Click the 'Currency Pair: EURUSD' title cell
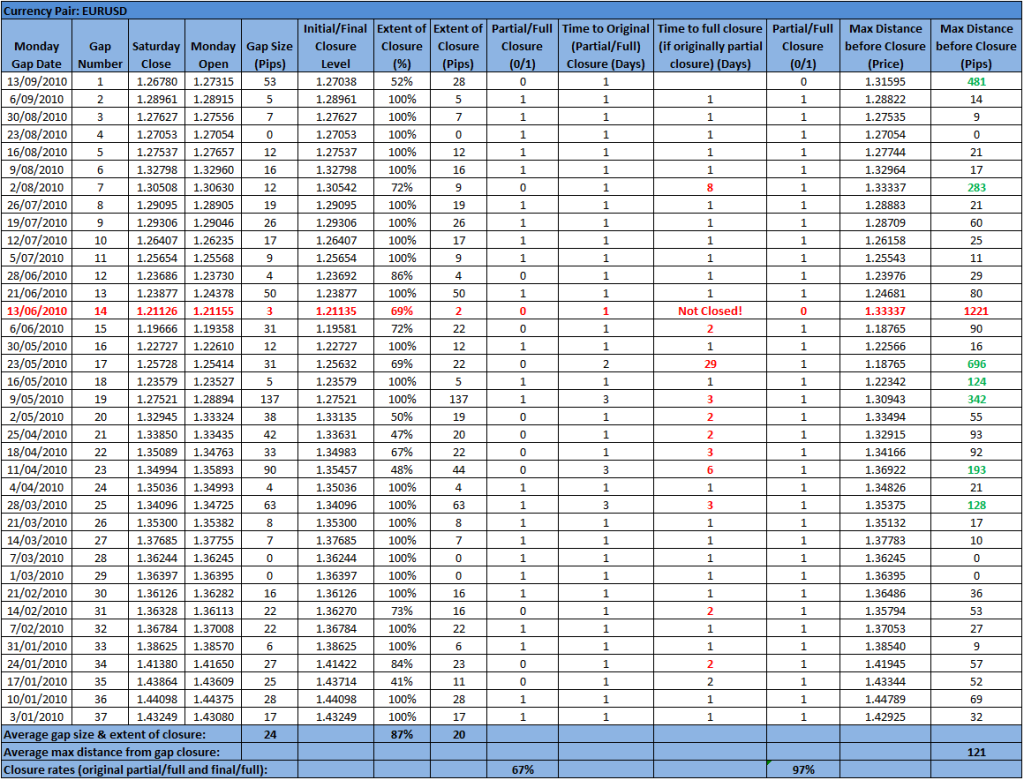This screenshot has width=1024, height=780. pos(512,11)
